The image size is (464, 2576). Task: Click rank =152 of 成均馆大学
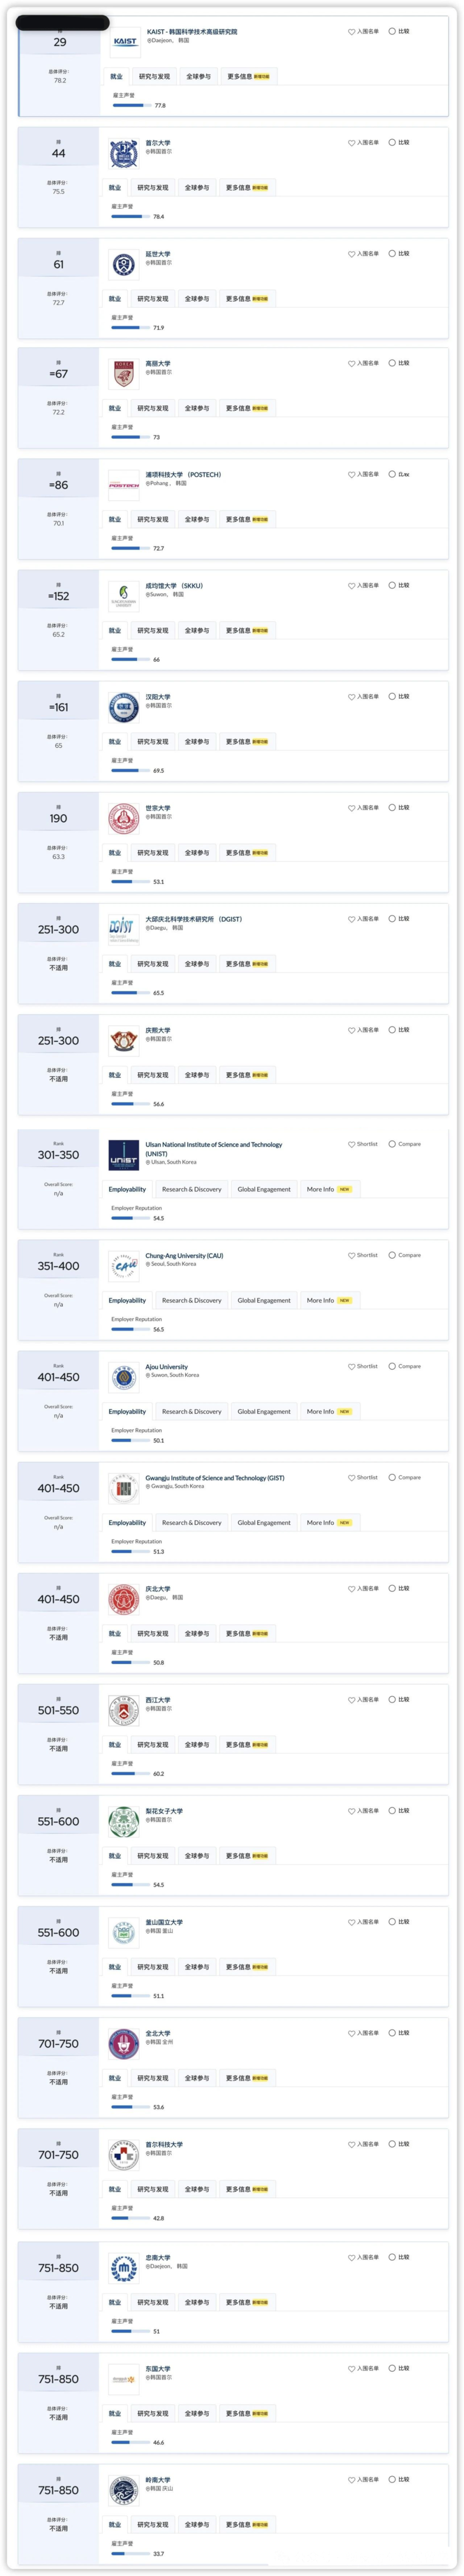(59, 596)
